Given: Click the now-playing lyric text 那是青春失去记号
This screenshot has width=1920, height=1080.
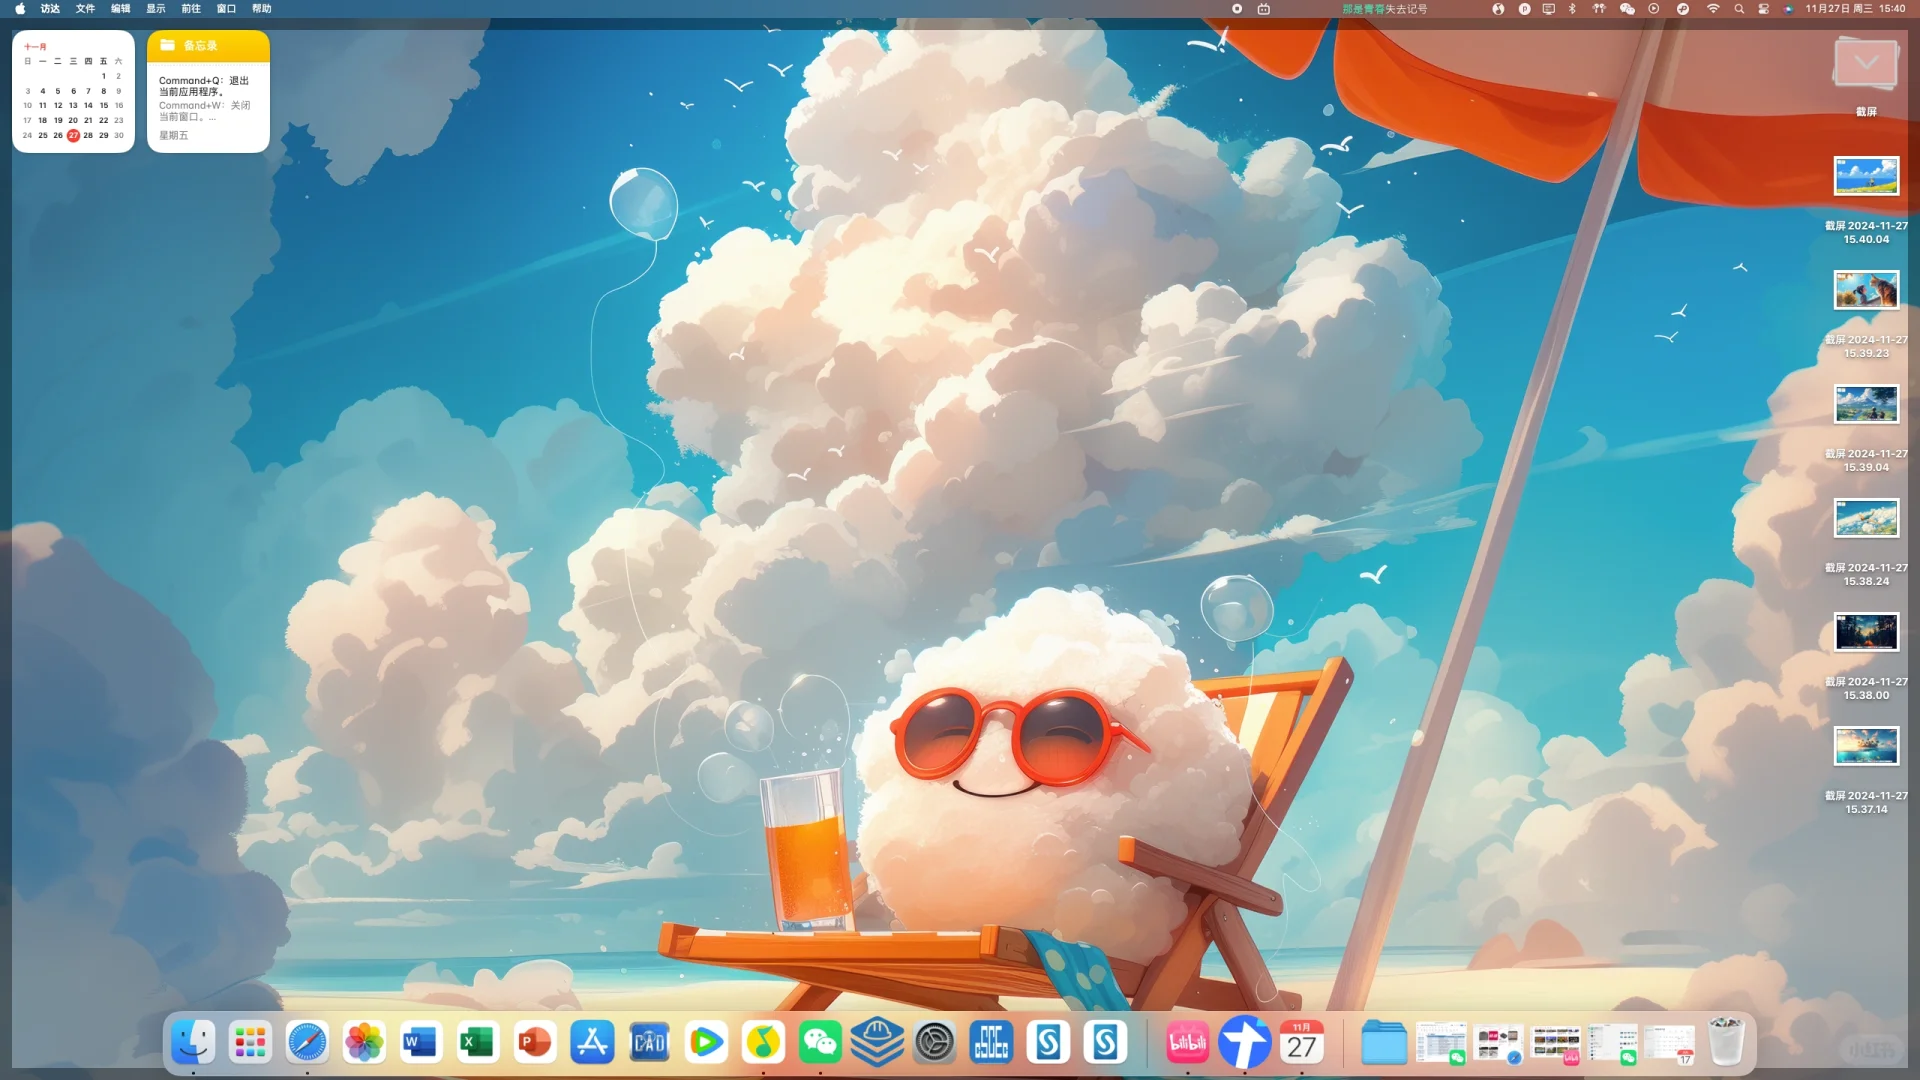Looking at the screenshot, I should (x=1384, y=9).
